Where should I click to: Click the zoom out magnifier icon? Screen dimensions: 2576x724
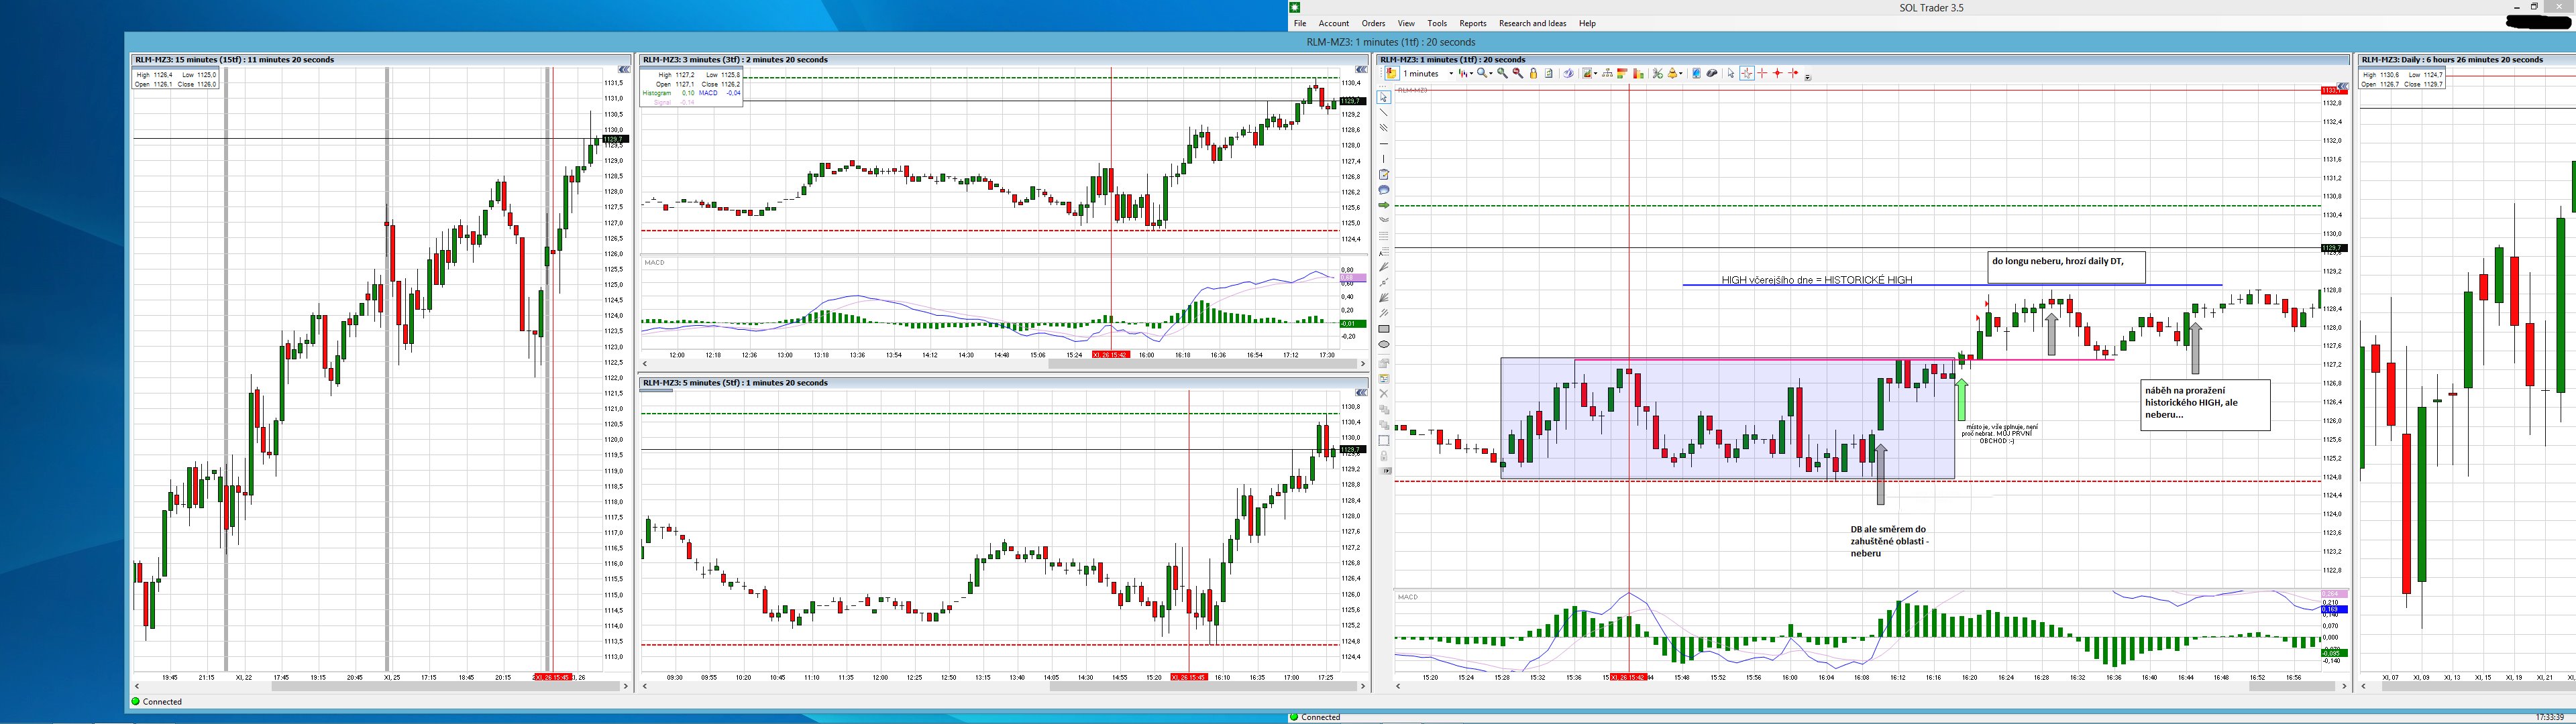coord(1518,73)
